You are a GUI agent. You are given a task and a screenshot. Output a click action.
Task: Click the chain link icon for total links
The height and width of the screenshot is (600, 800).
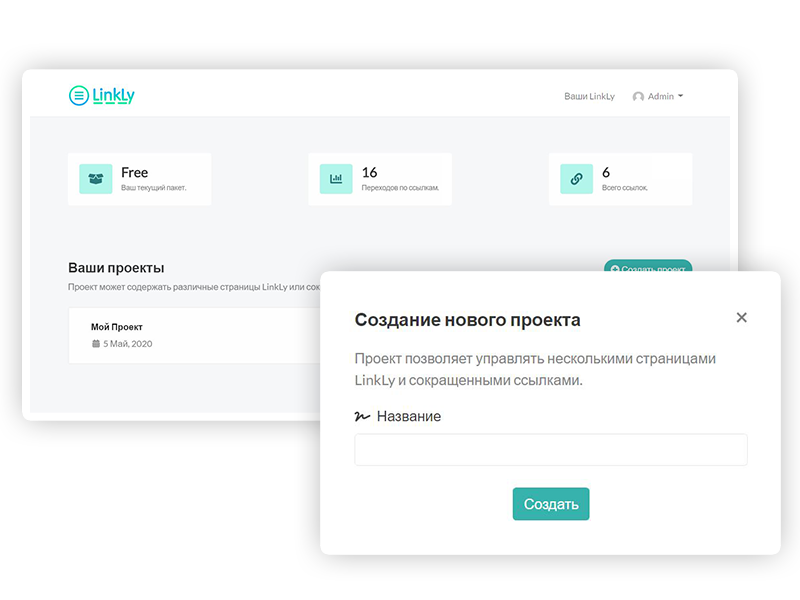(576, 179)
